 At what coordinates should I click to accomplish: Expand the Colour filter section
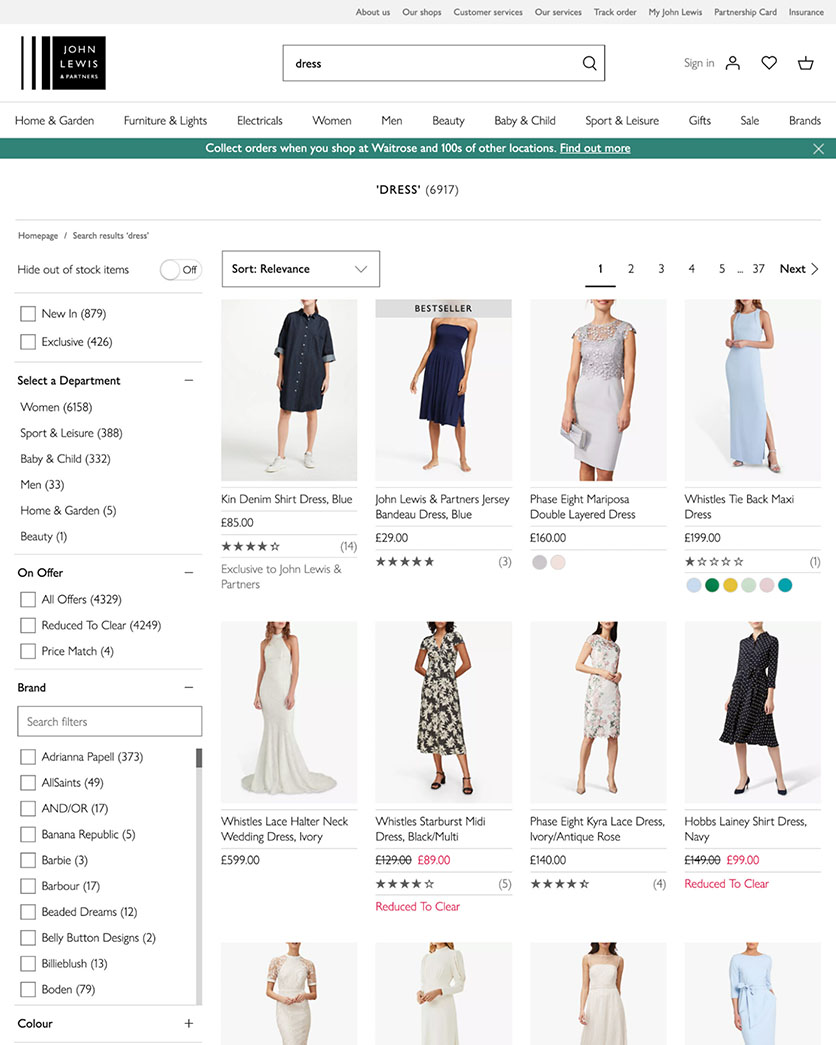[x=188, y=1023]
